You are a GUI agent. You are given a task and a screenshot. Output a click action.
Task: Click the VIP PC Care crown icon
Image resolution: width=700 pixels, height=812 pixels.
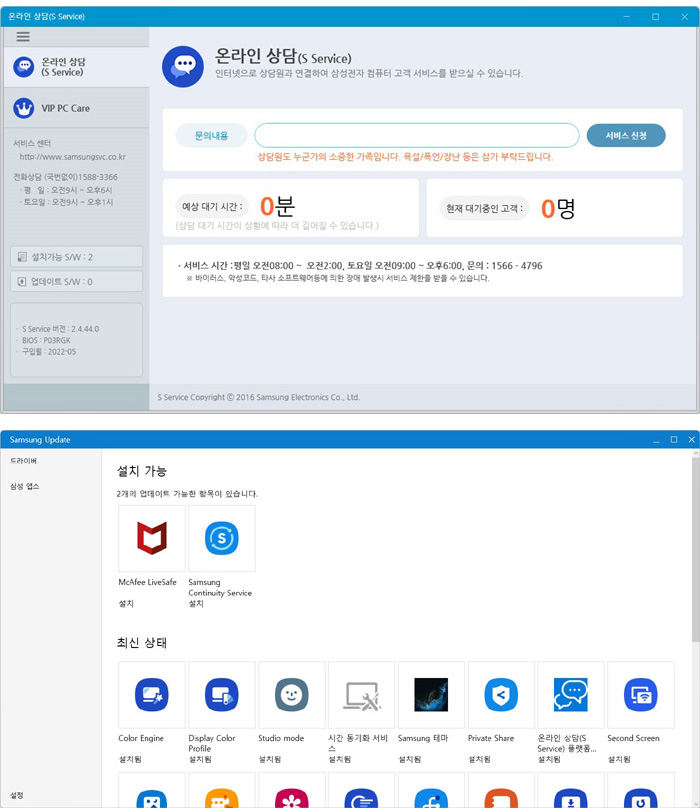click(24, 108)
